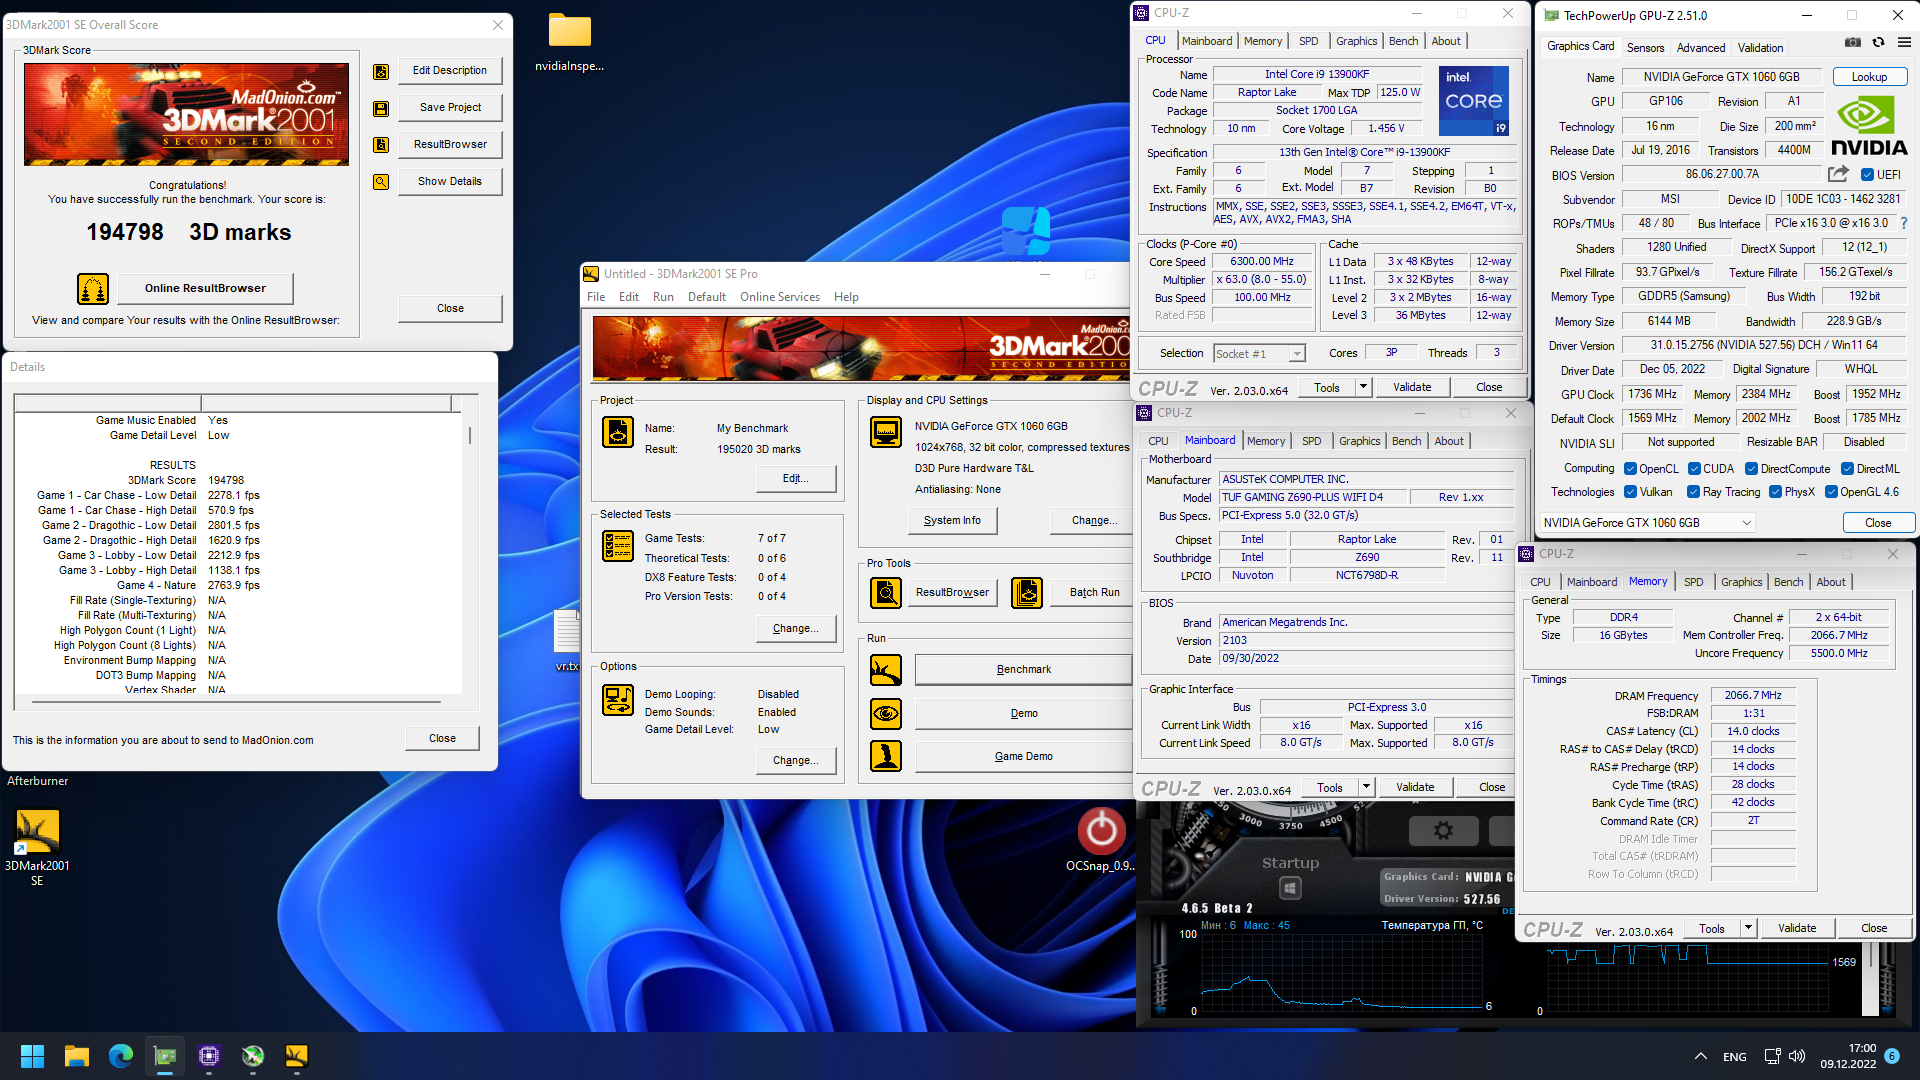Click the large Benchmark button
This screenshot has width=1920, height=1080.
point(1024,670)
